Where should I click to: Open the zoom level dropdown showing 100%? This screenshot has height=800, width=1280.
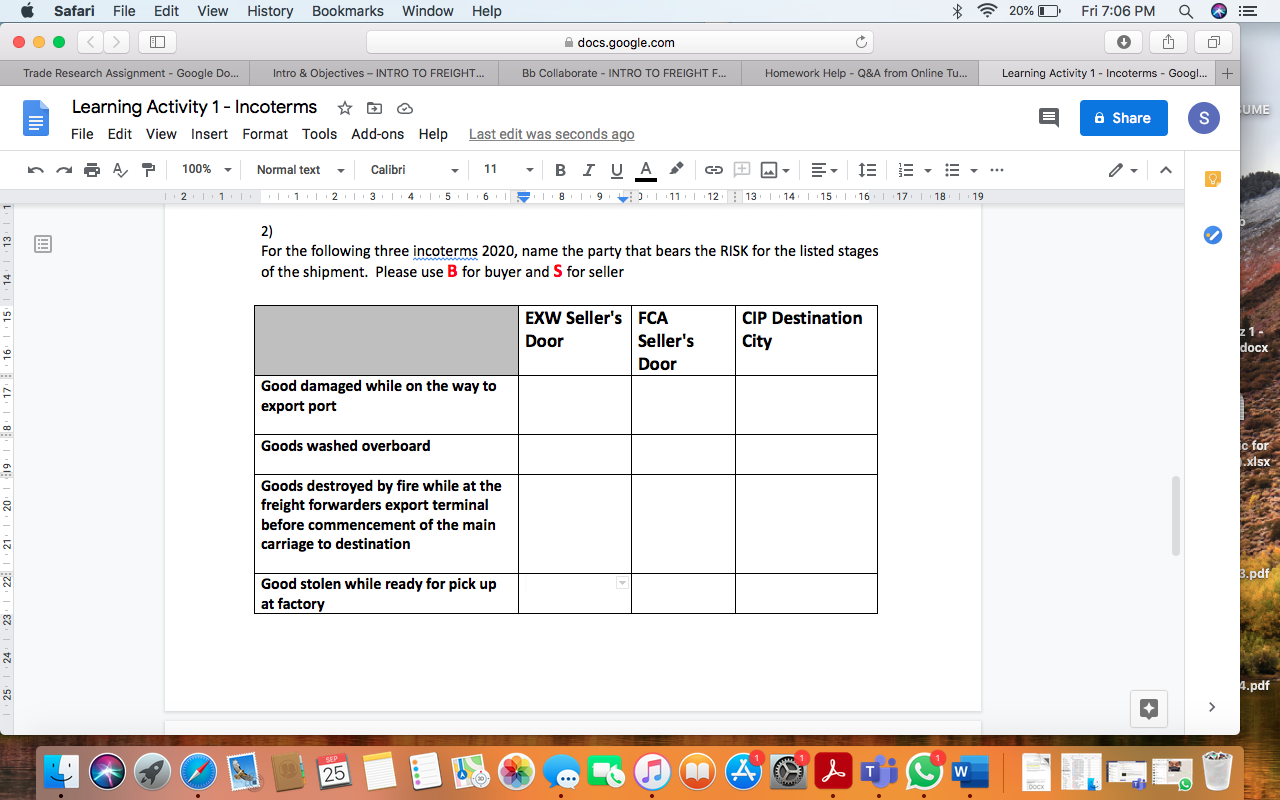click(207, 170)
